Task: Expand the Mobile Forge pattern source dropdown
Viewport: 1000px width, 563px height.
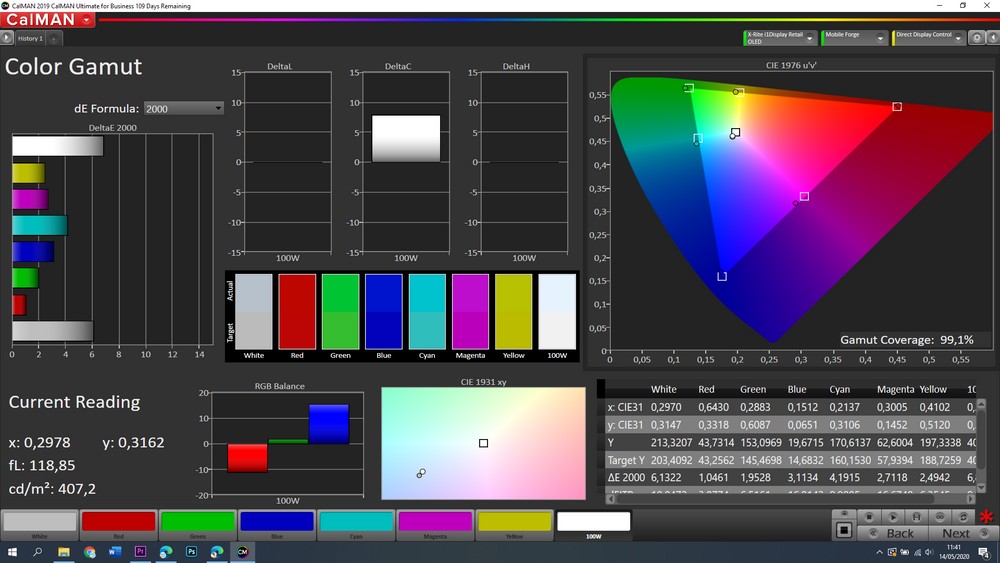Action: click(x=880, y=38)
